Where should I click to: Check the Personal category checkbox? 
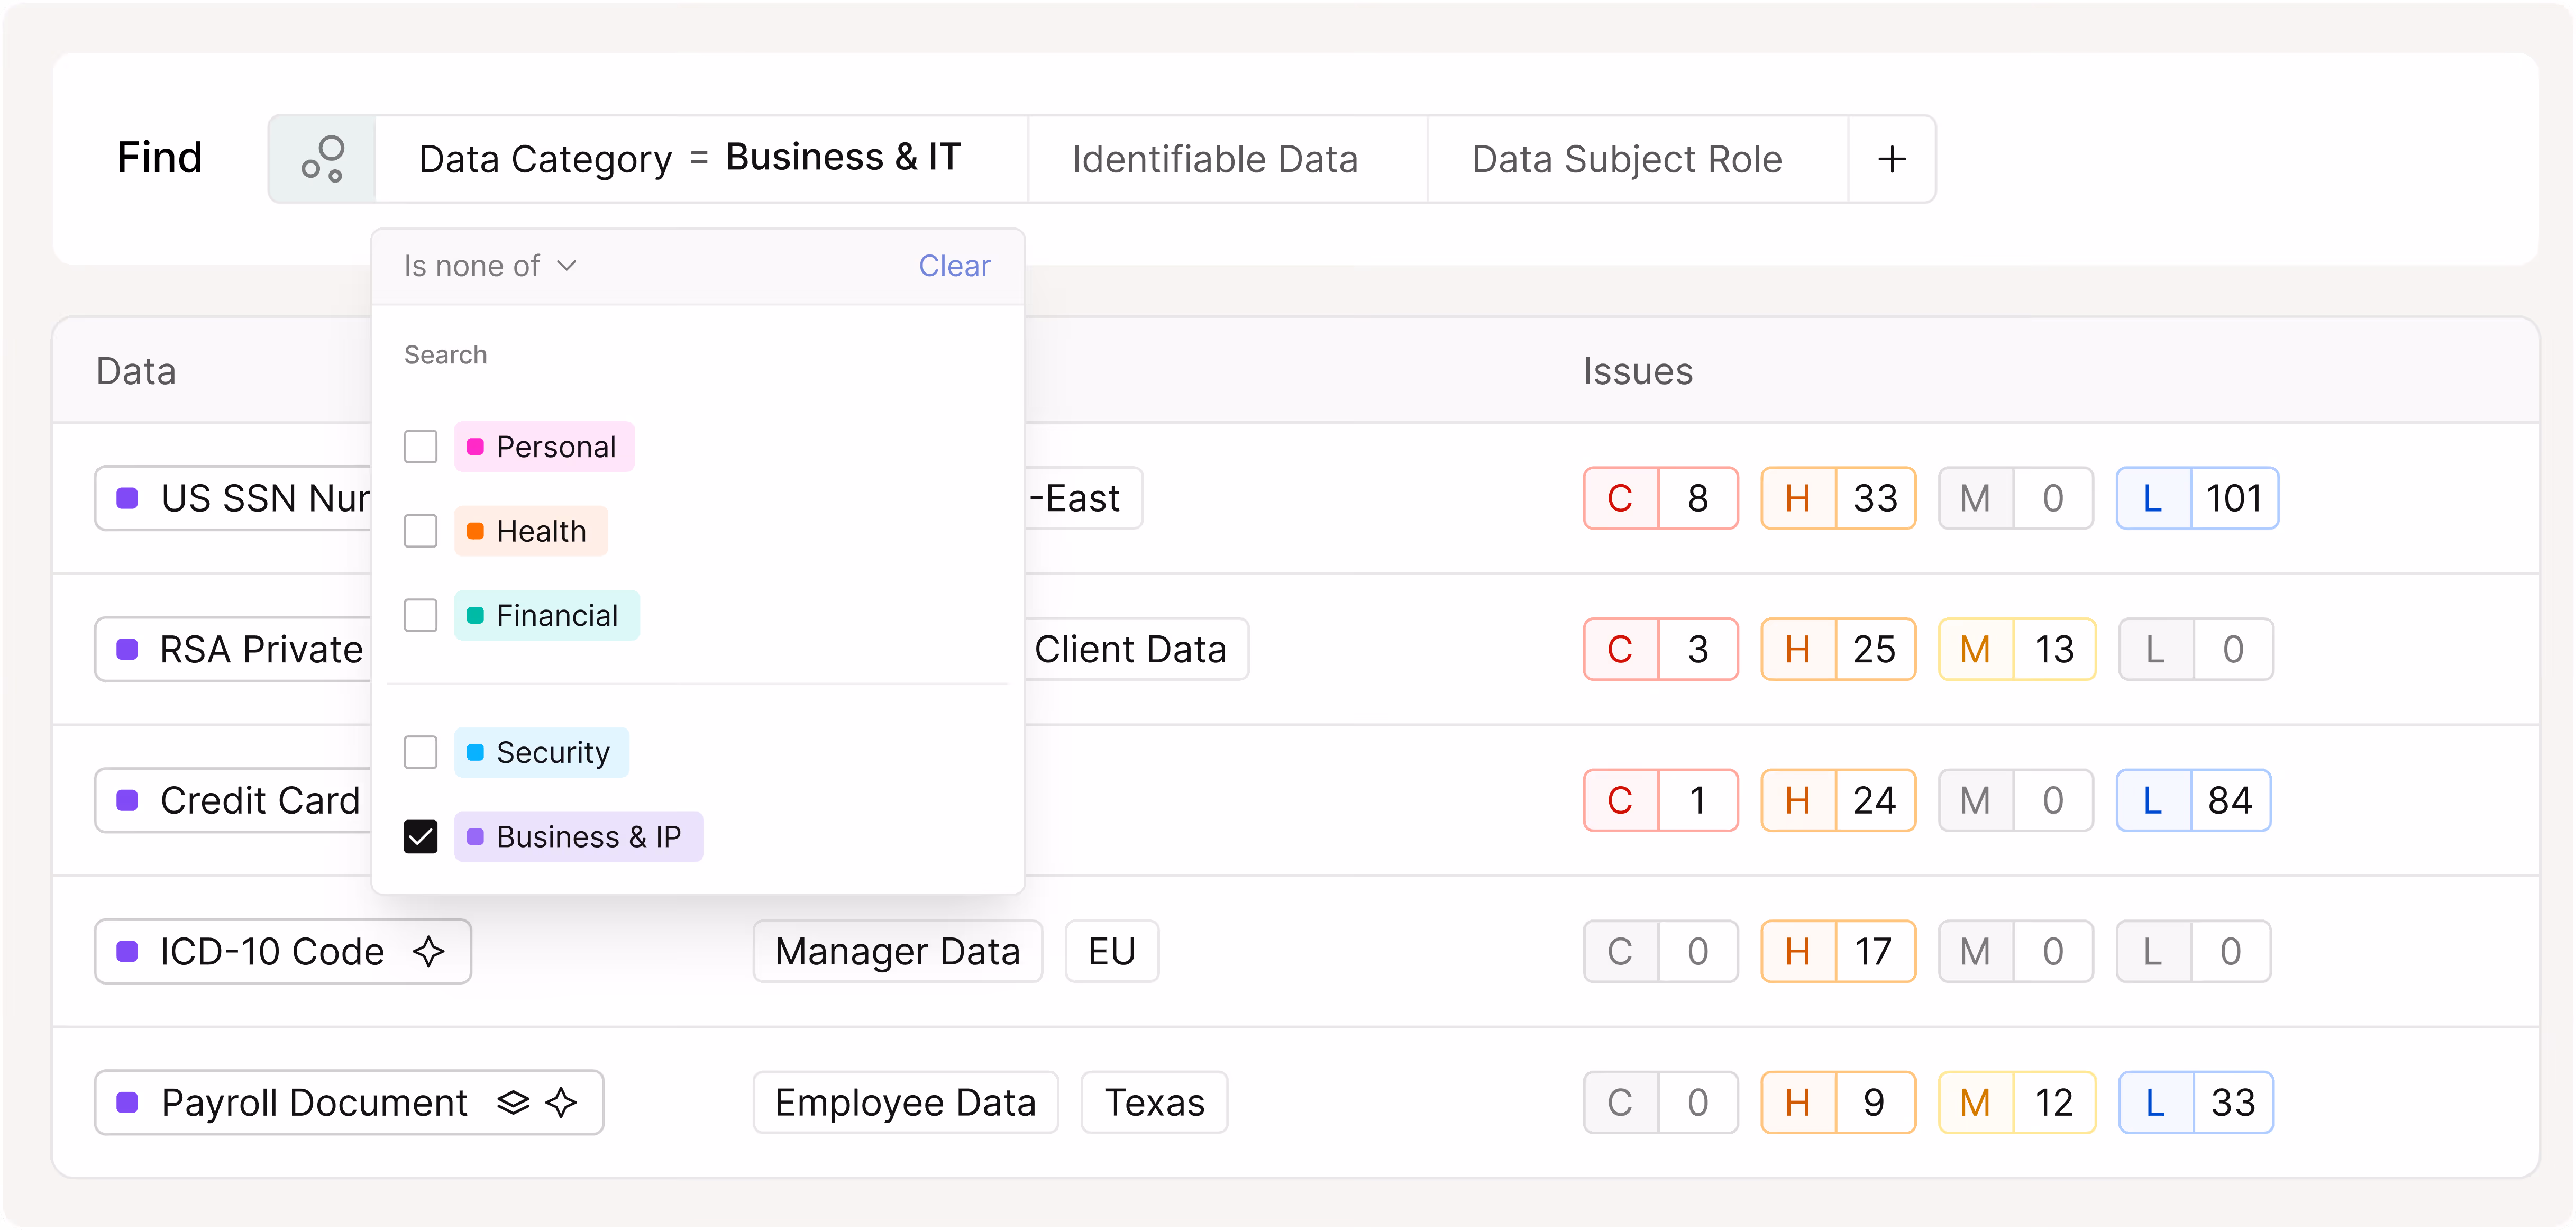coord(421,447)
